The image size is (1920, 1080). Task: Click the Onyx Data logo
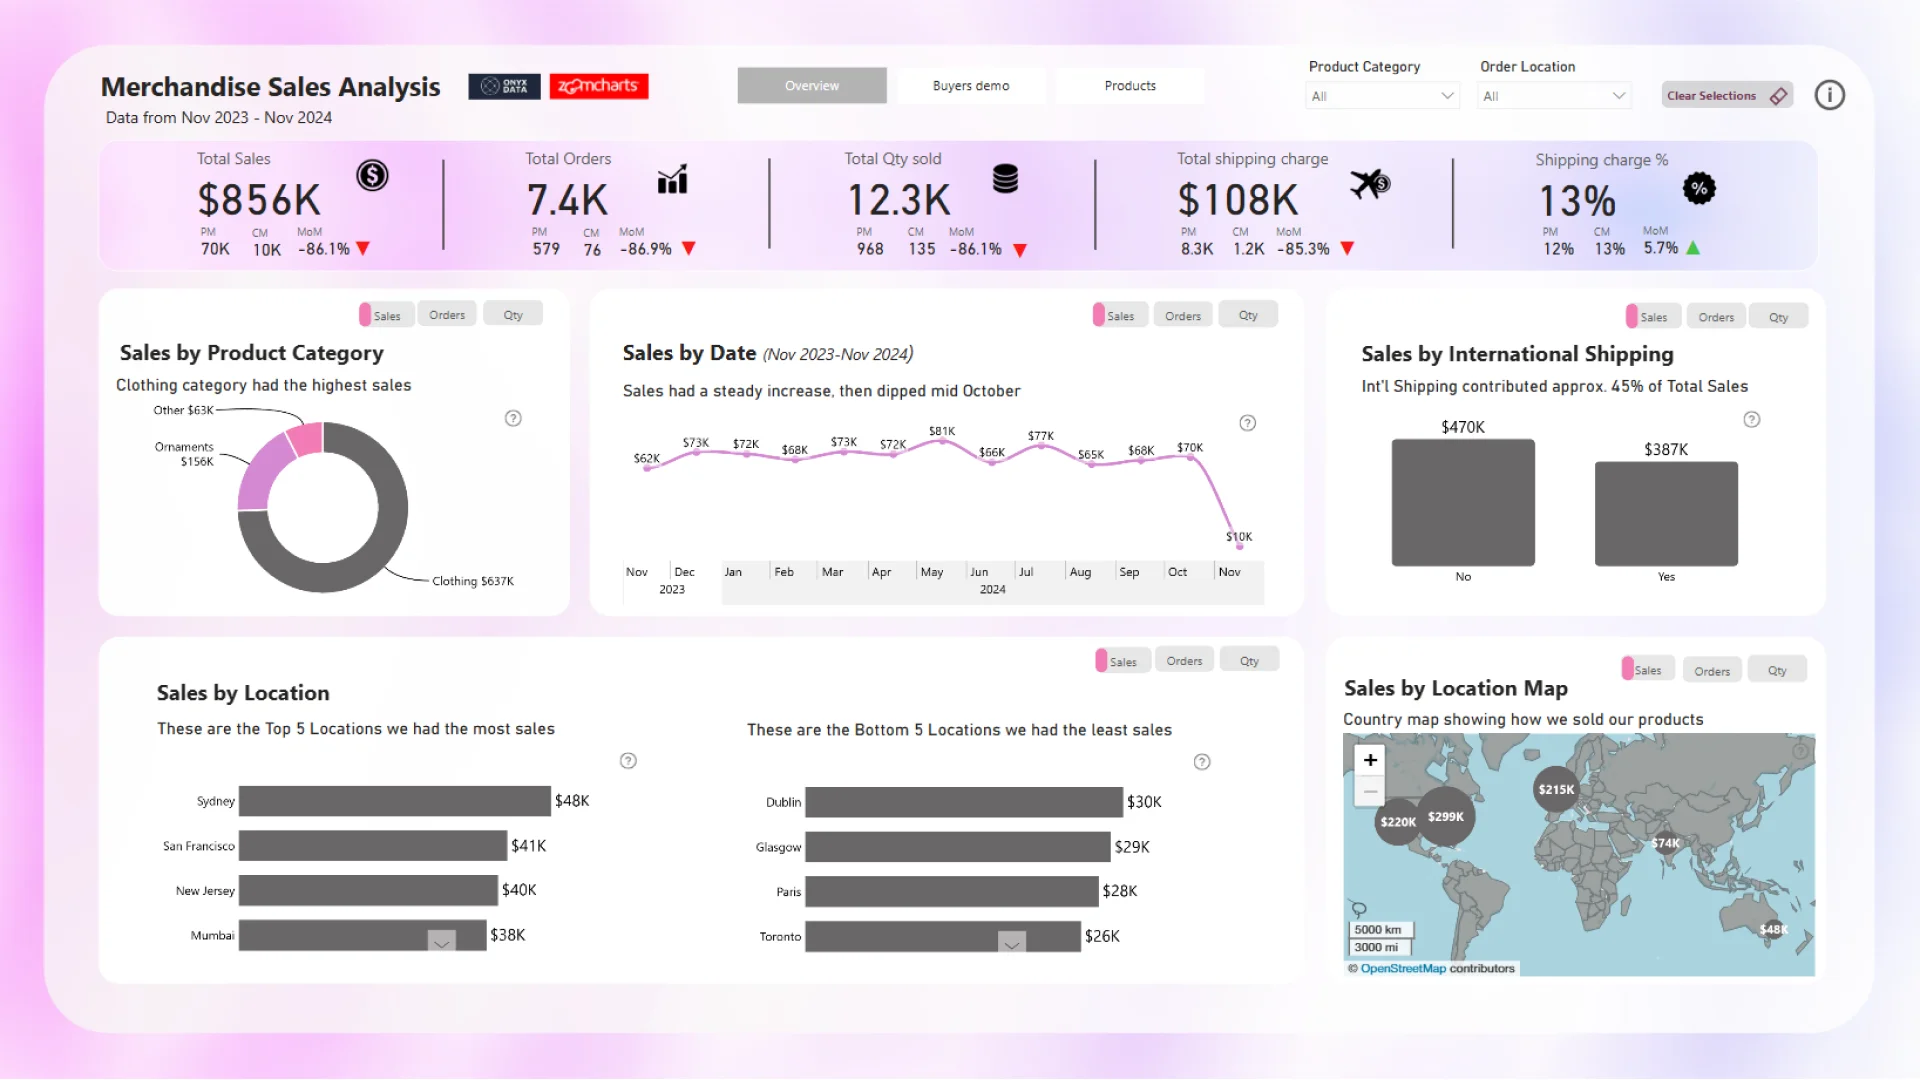(505, 86)
